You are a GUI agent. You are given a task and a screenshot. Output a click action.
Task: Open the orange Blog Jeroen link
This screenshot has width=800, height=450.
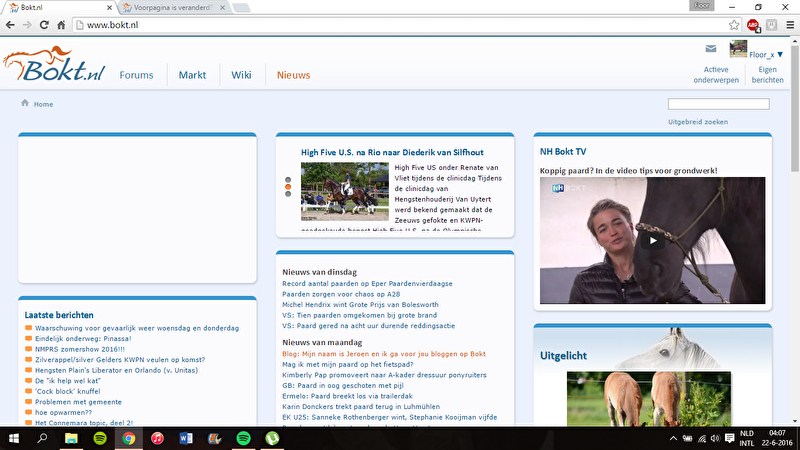(384, 354)
